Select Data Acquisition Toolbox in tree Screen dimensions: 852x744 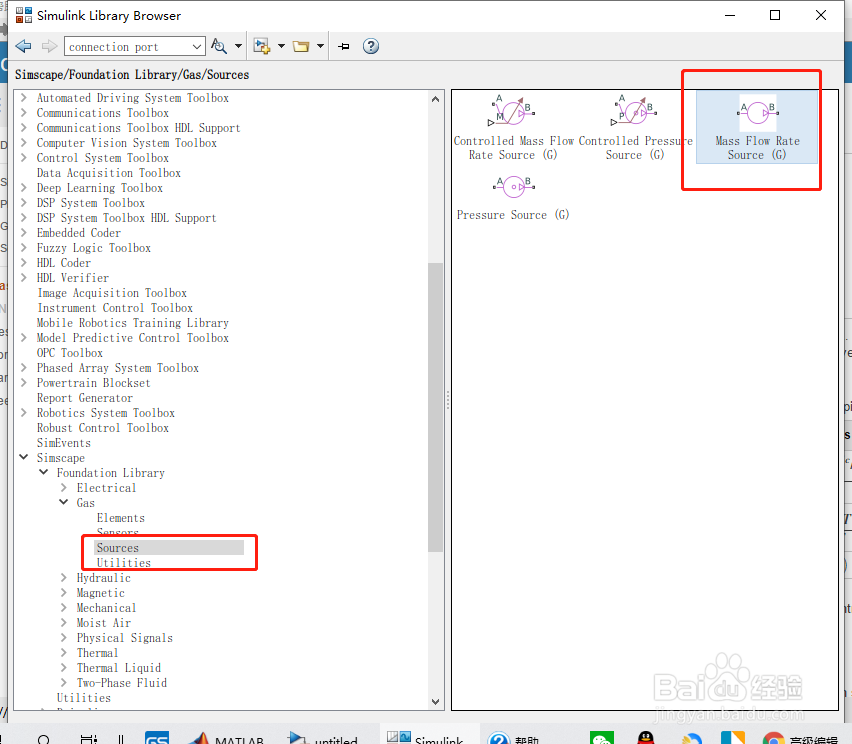[109, 173]
